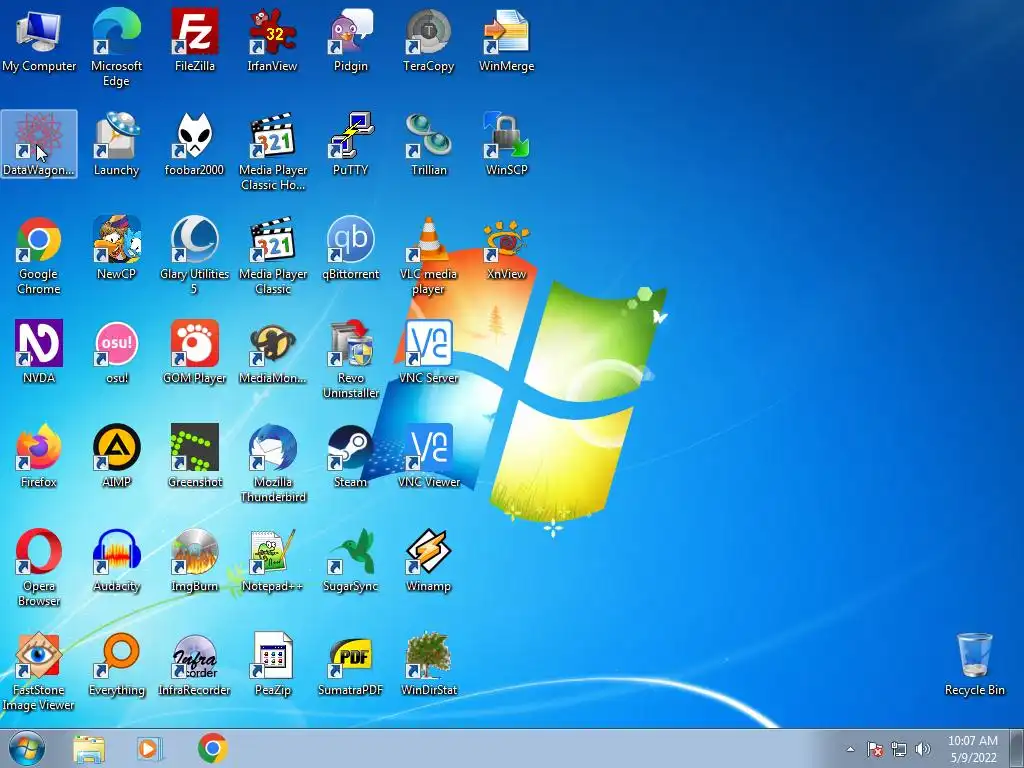Click the Trillian shortcut
This screenshot has width=1024, height=768.
[428, 144]
